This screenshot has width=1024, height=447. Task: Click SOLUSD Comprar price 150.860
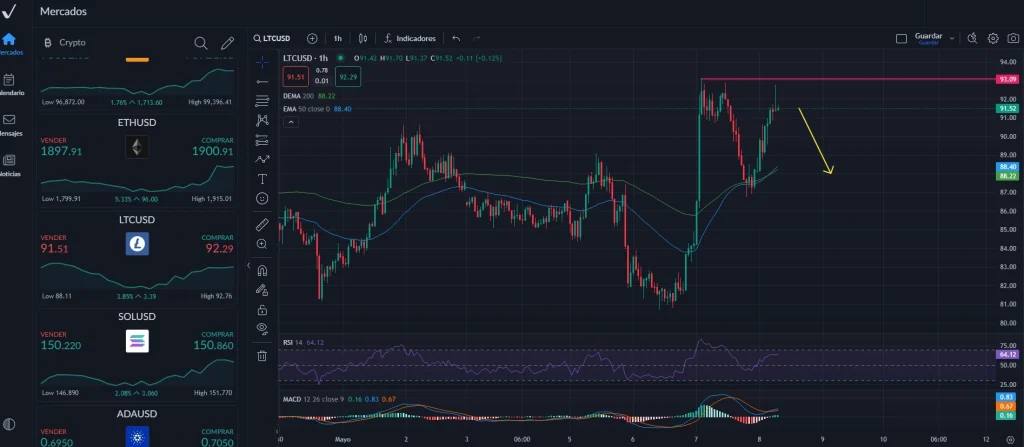click(213, 346)
